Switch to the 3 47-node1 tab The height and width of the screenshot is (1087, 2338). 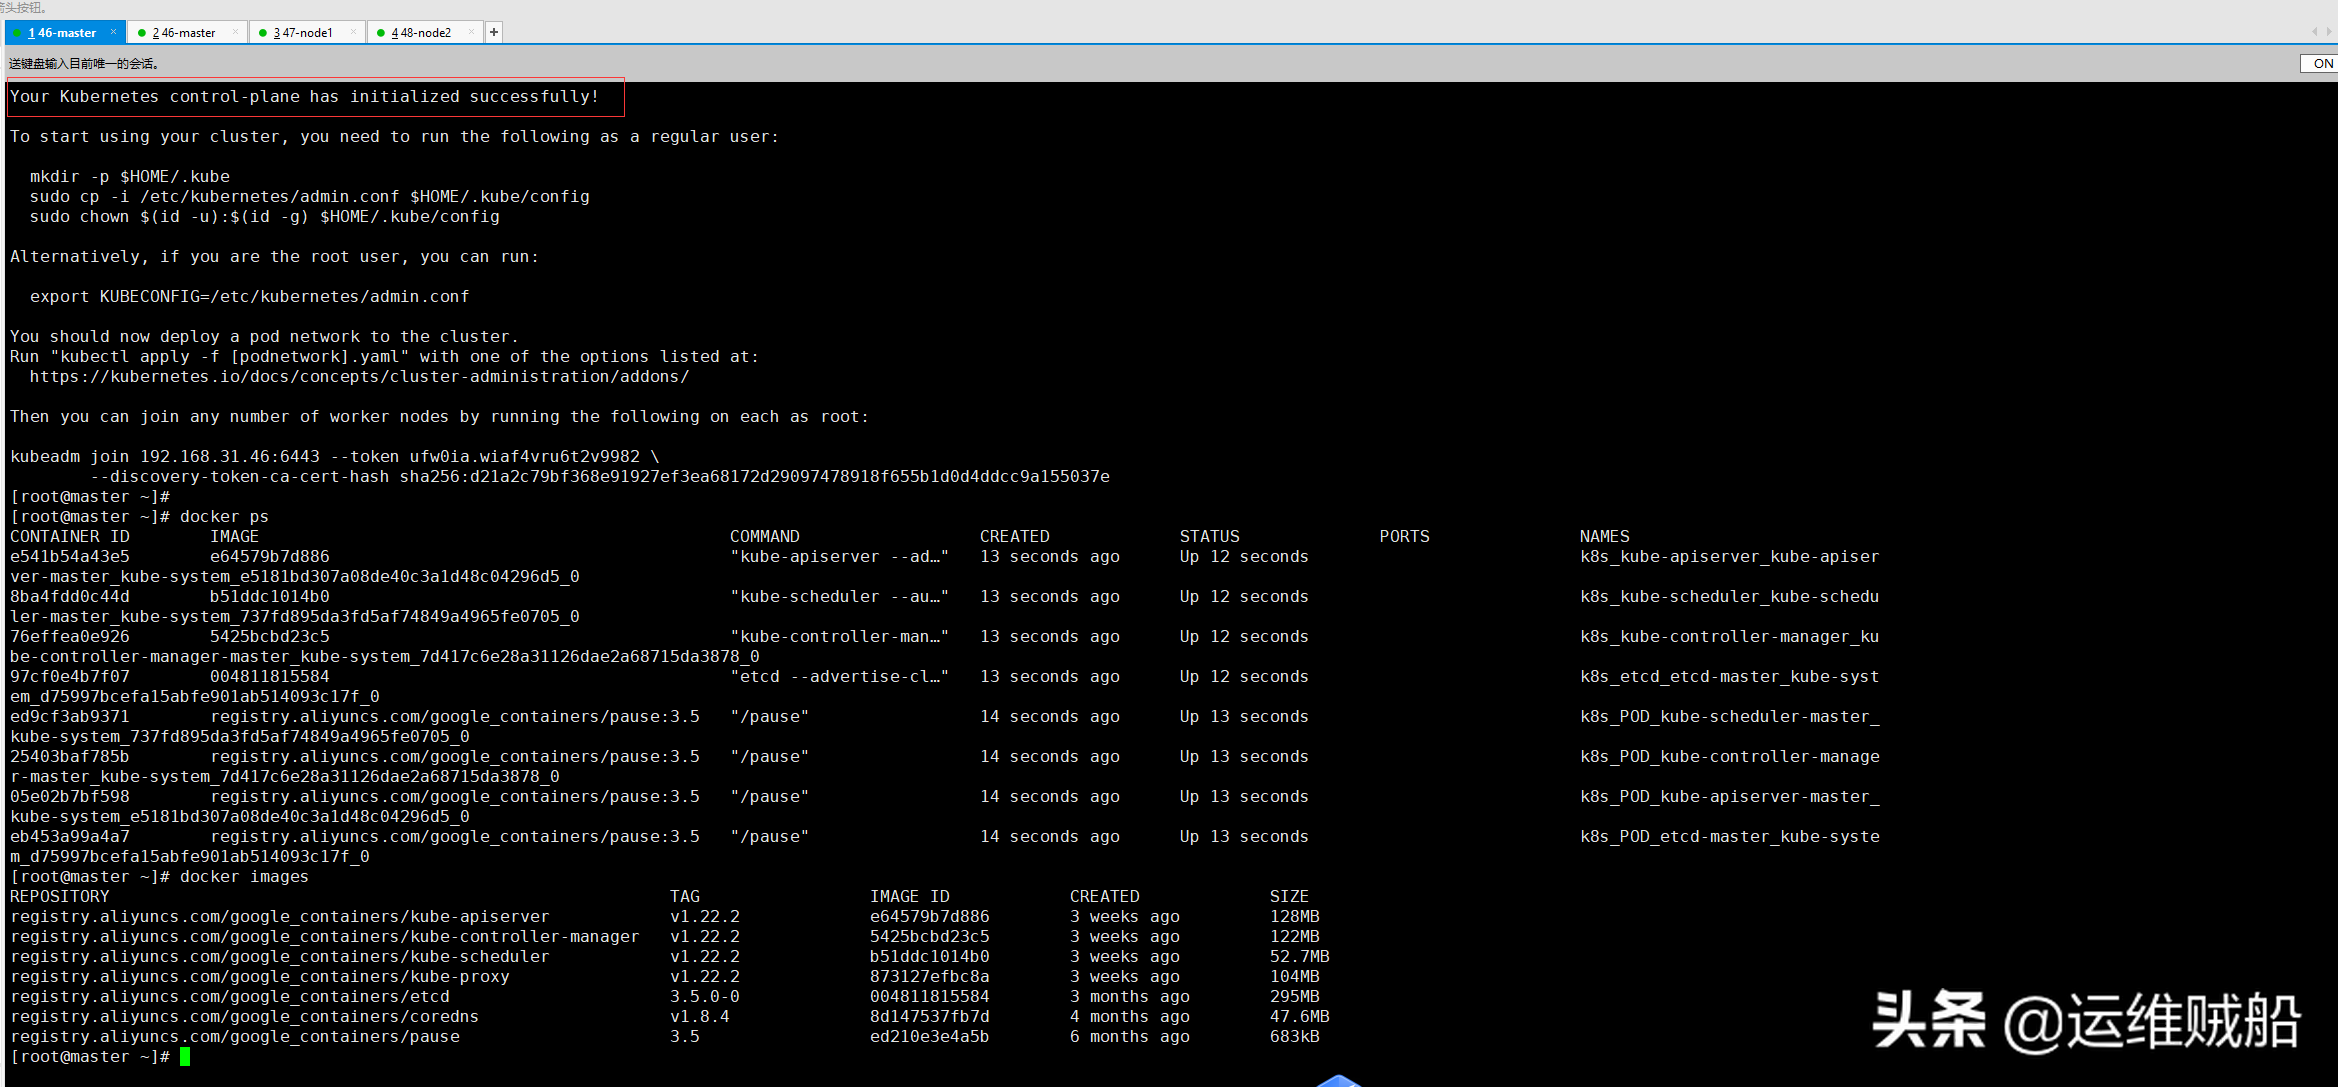(x=303, y=33)
